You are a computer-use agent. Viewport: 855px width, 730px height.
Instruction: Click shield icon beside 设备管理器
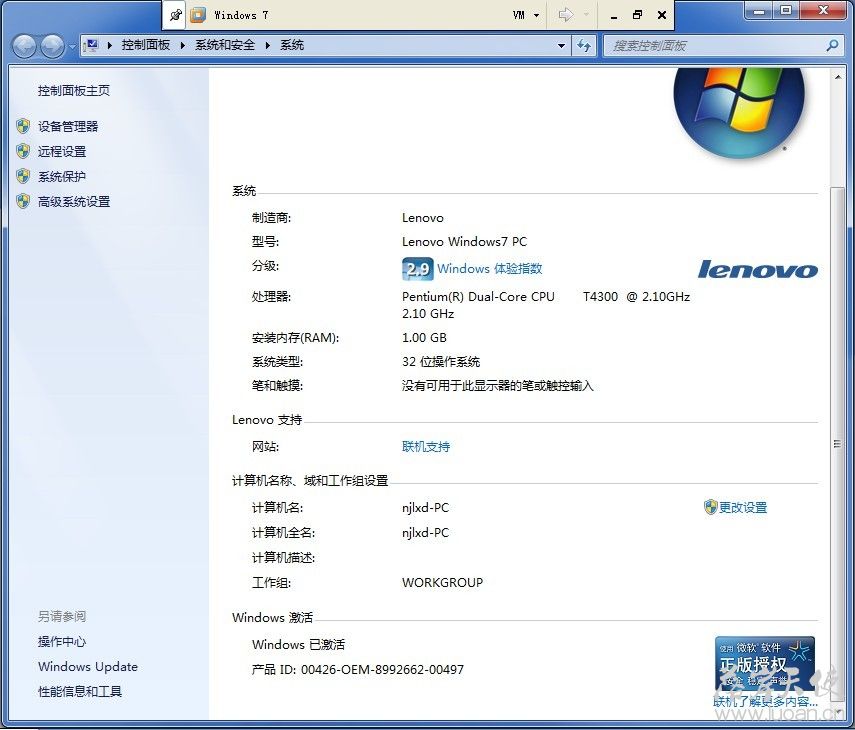point(23,126)
